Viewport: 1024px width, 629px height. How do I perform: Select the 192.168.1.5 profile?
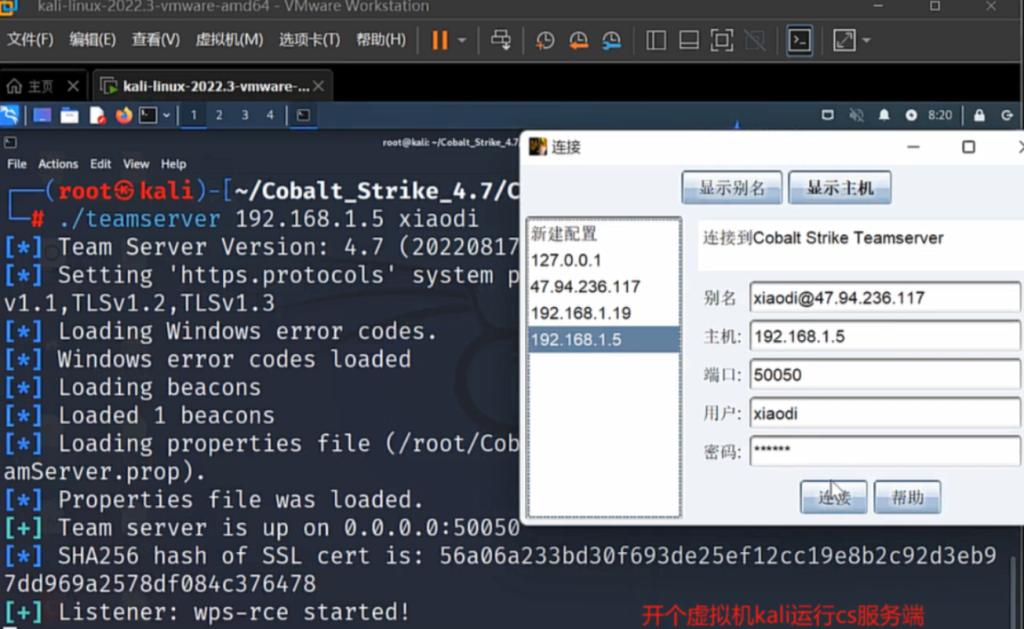tap(604, 340)
